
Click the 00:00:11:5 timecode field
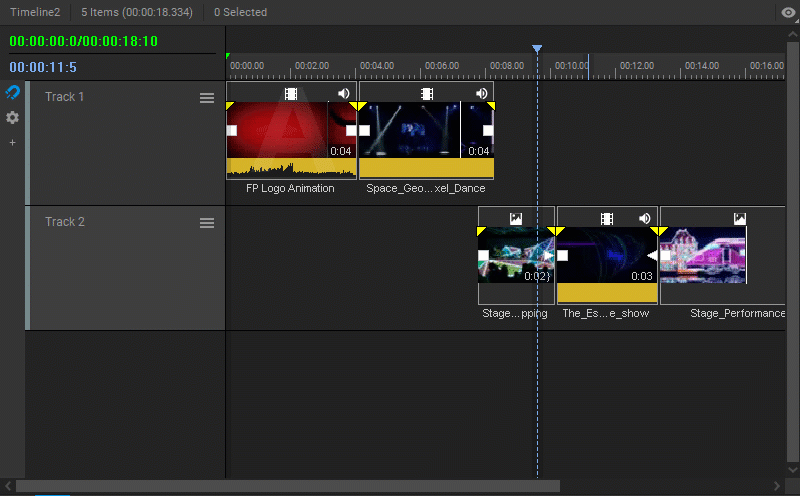[x=43, y=67]
